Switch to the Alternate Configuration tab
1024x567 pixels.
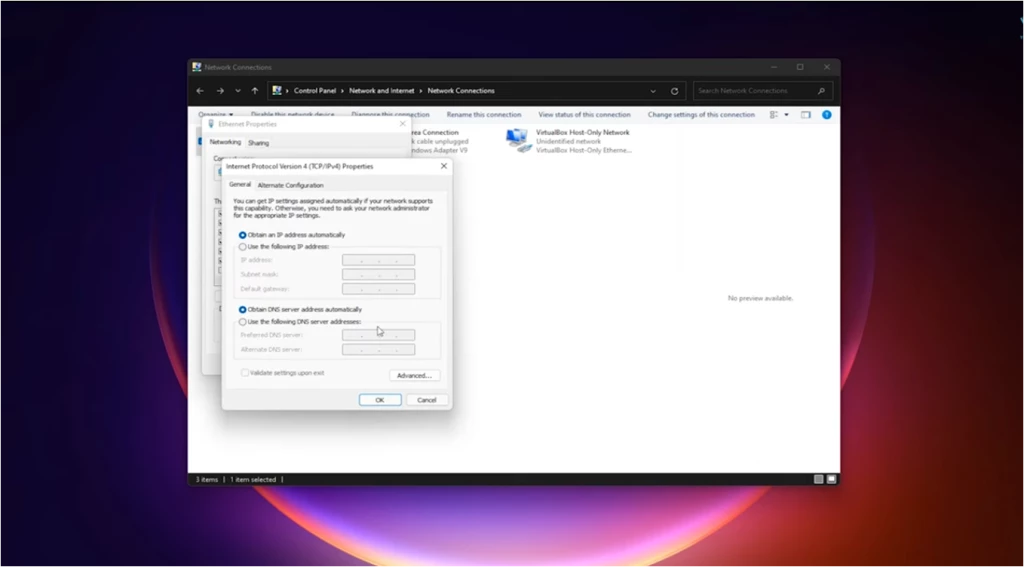click(291, 186)
